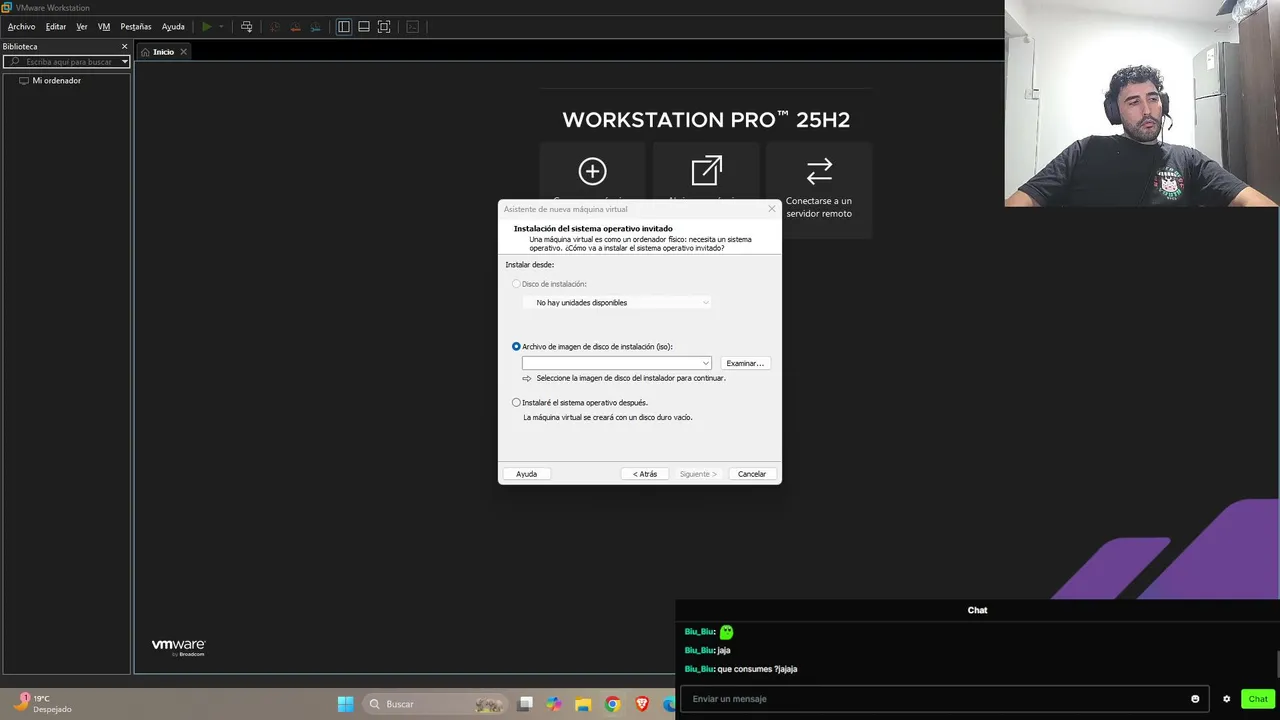This screenshot has height=720, width=1280.
Task: Click the take snapshot toolbar icon
Action: (276, 27)
